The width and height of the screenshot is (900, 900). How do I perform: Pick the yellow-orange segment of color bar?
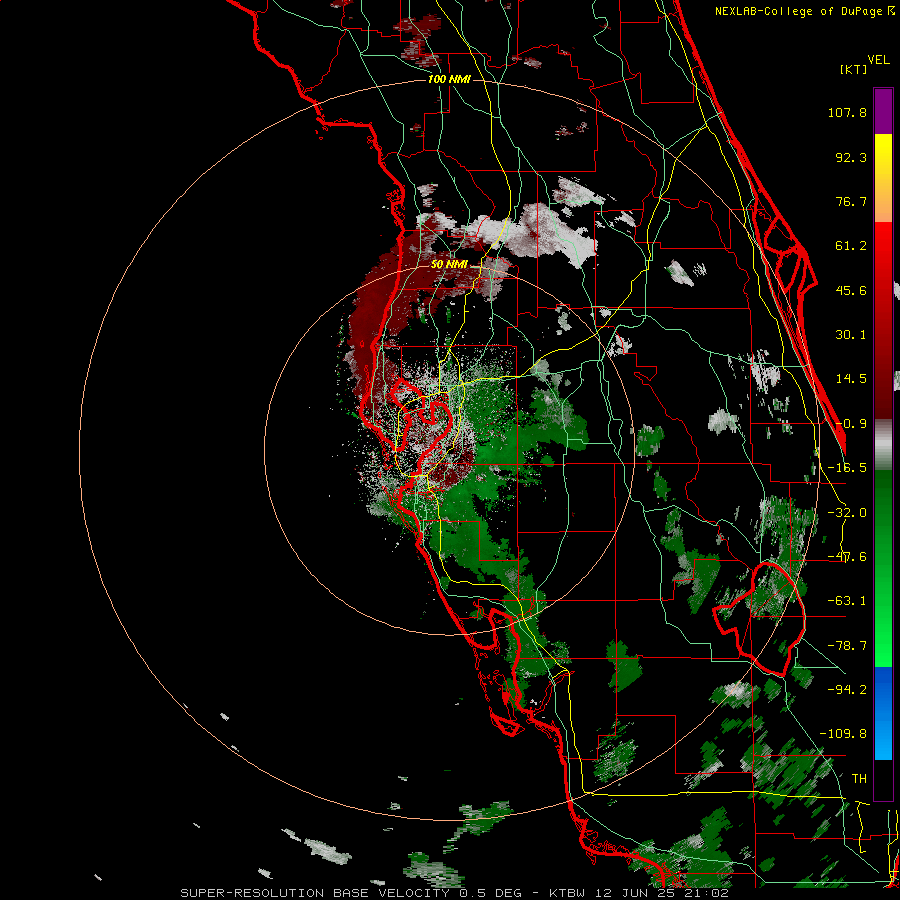[x=883, y=178]
